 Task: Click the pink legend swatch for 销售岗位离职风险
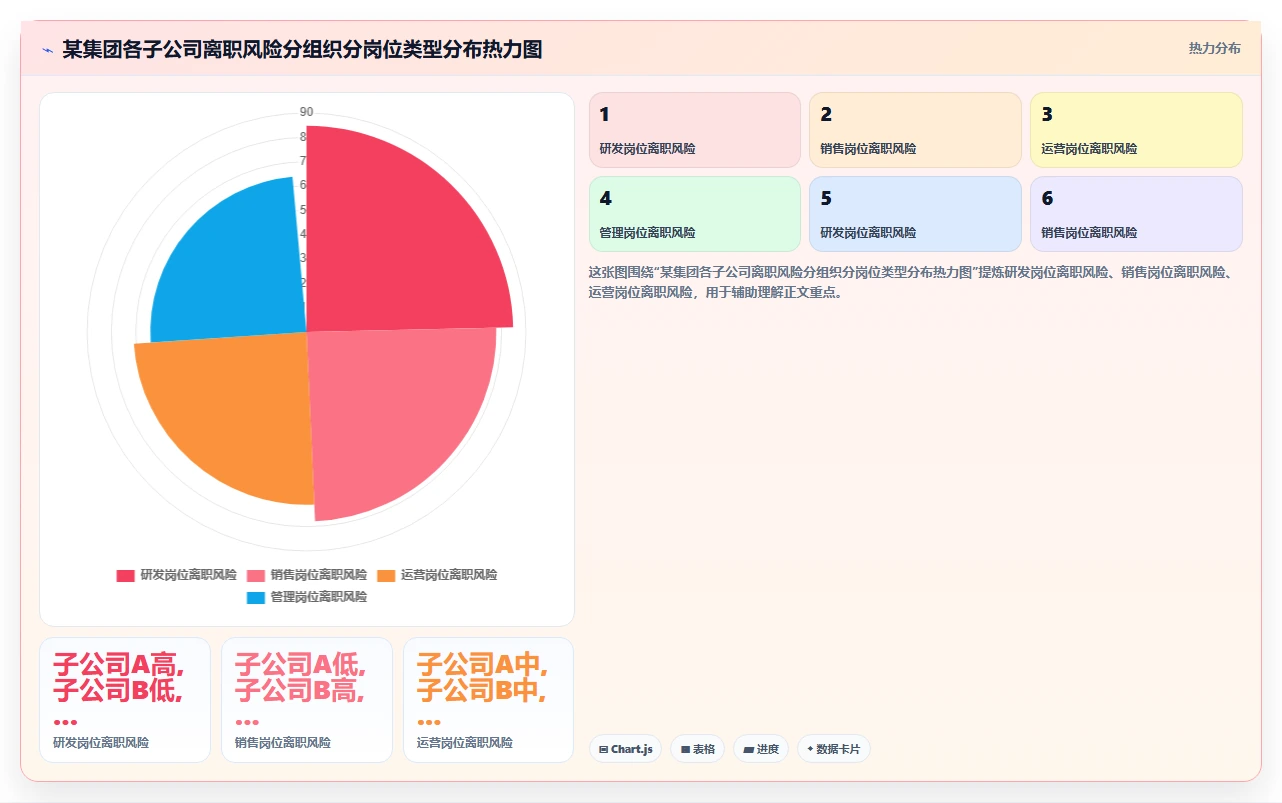(255, 575)
